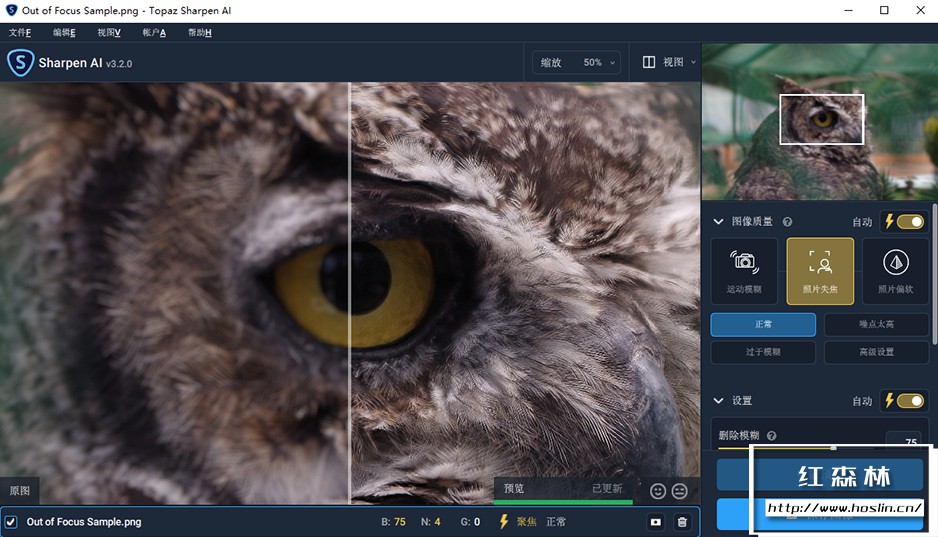Open the 缩放 50% zoom dropdown
938x537 pixels.
577,63
